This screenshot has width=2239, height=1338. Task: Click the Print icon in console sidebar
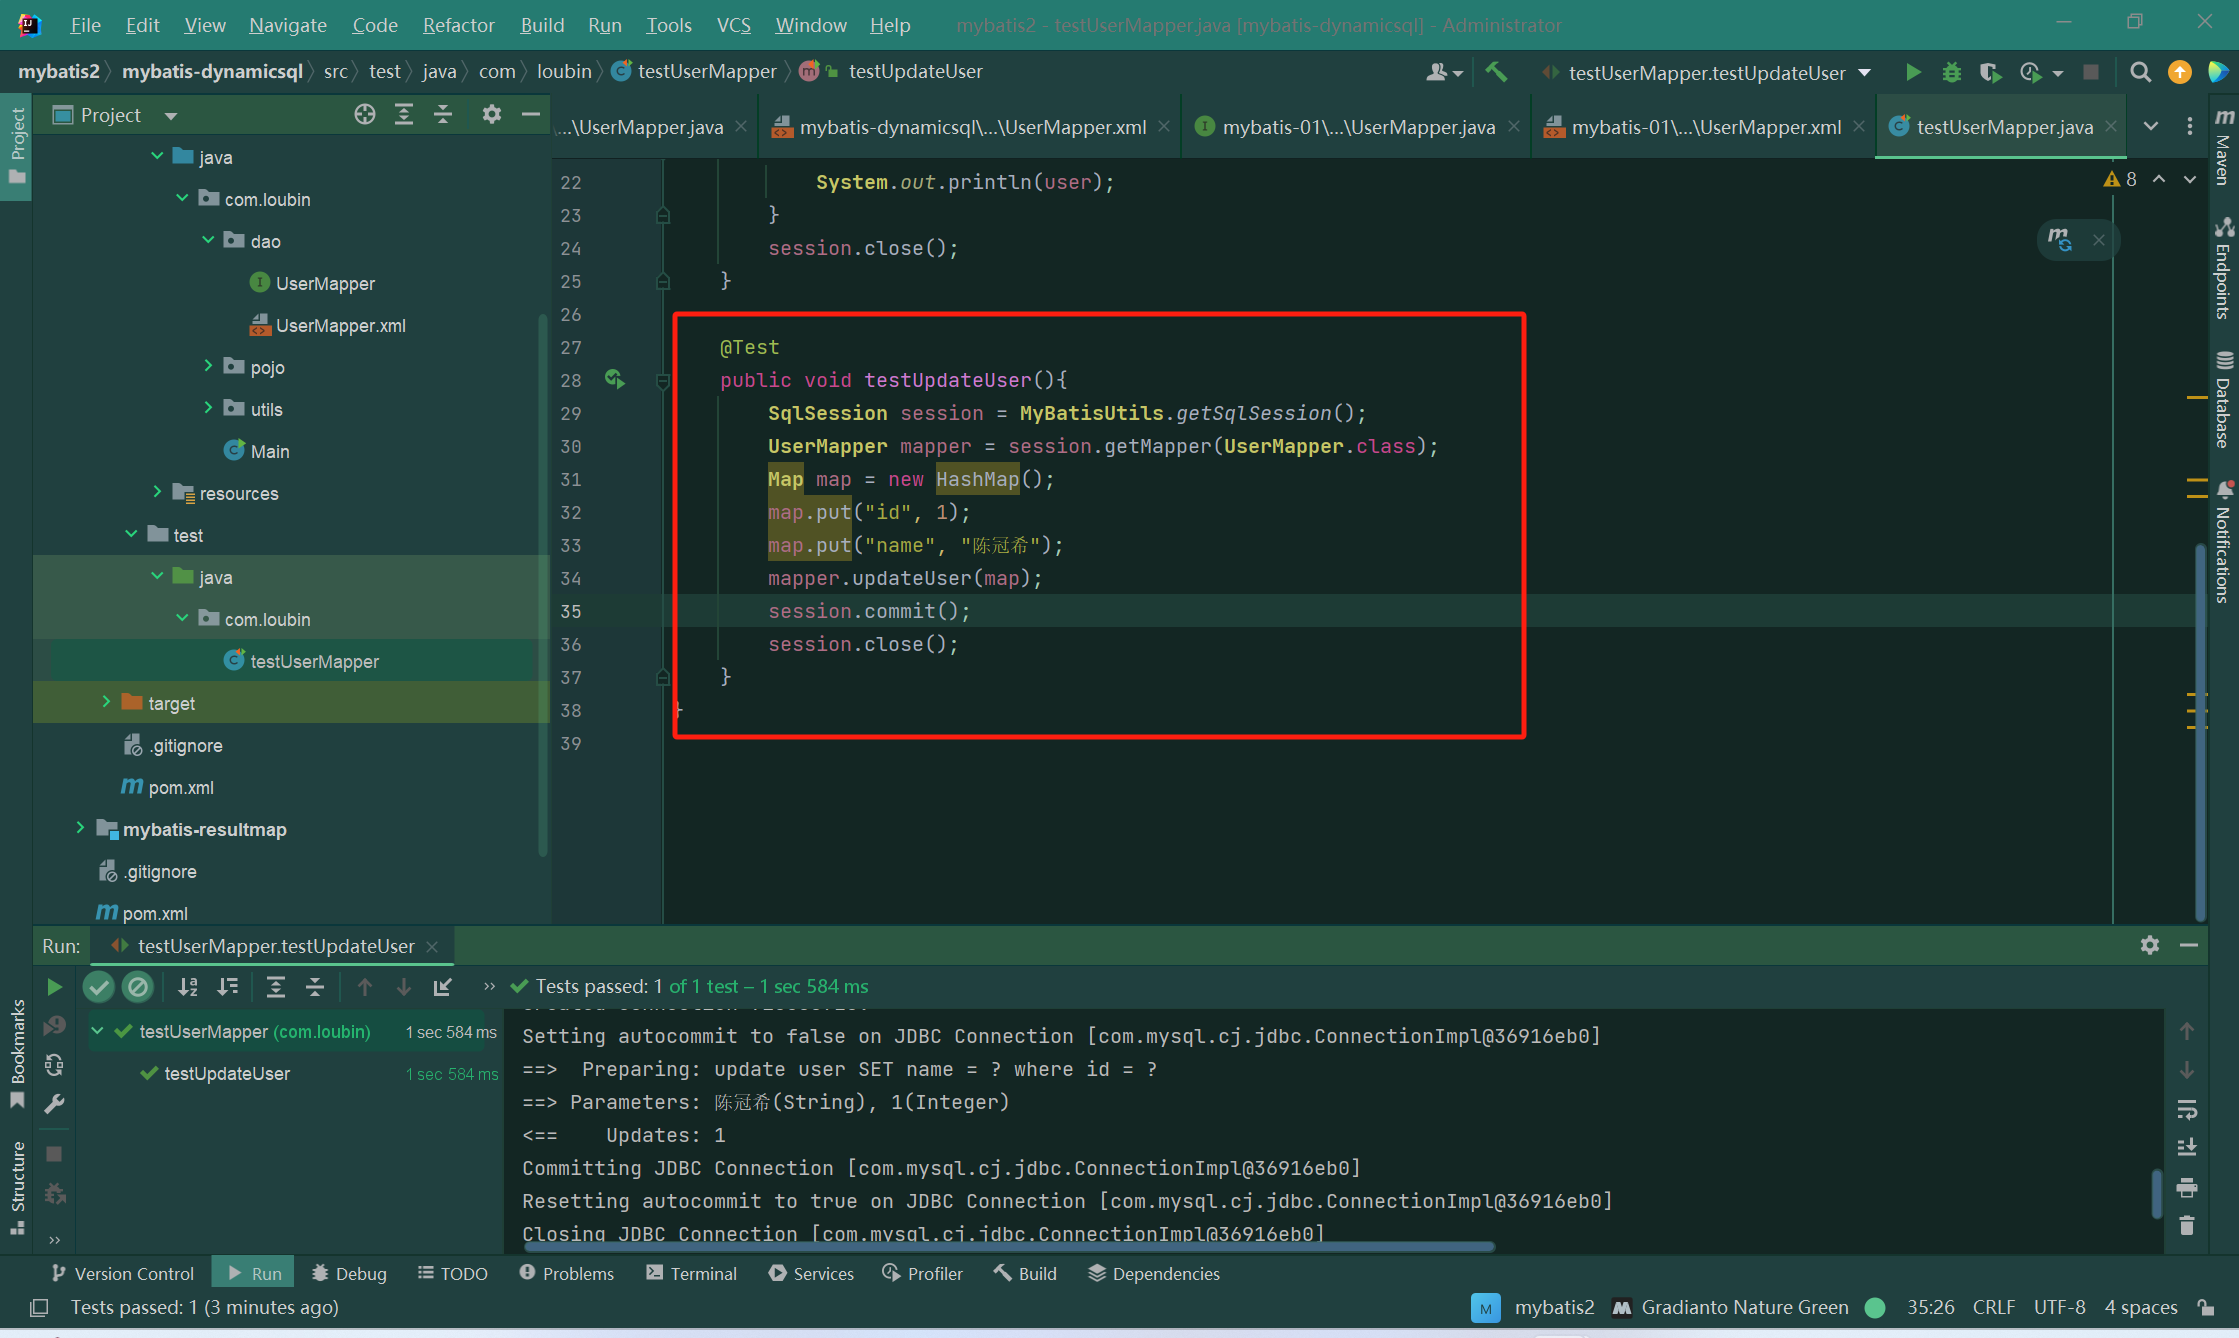[2187, 1187]
